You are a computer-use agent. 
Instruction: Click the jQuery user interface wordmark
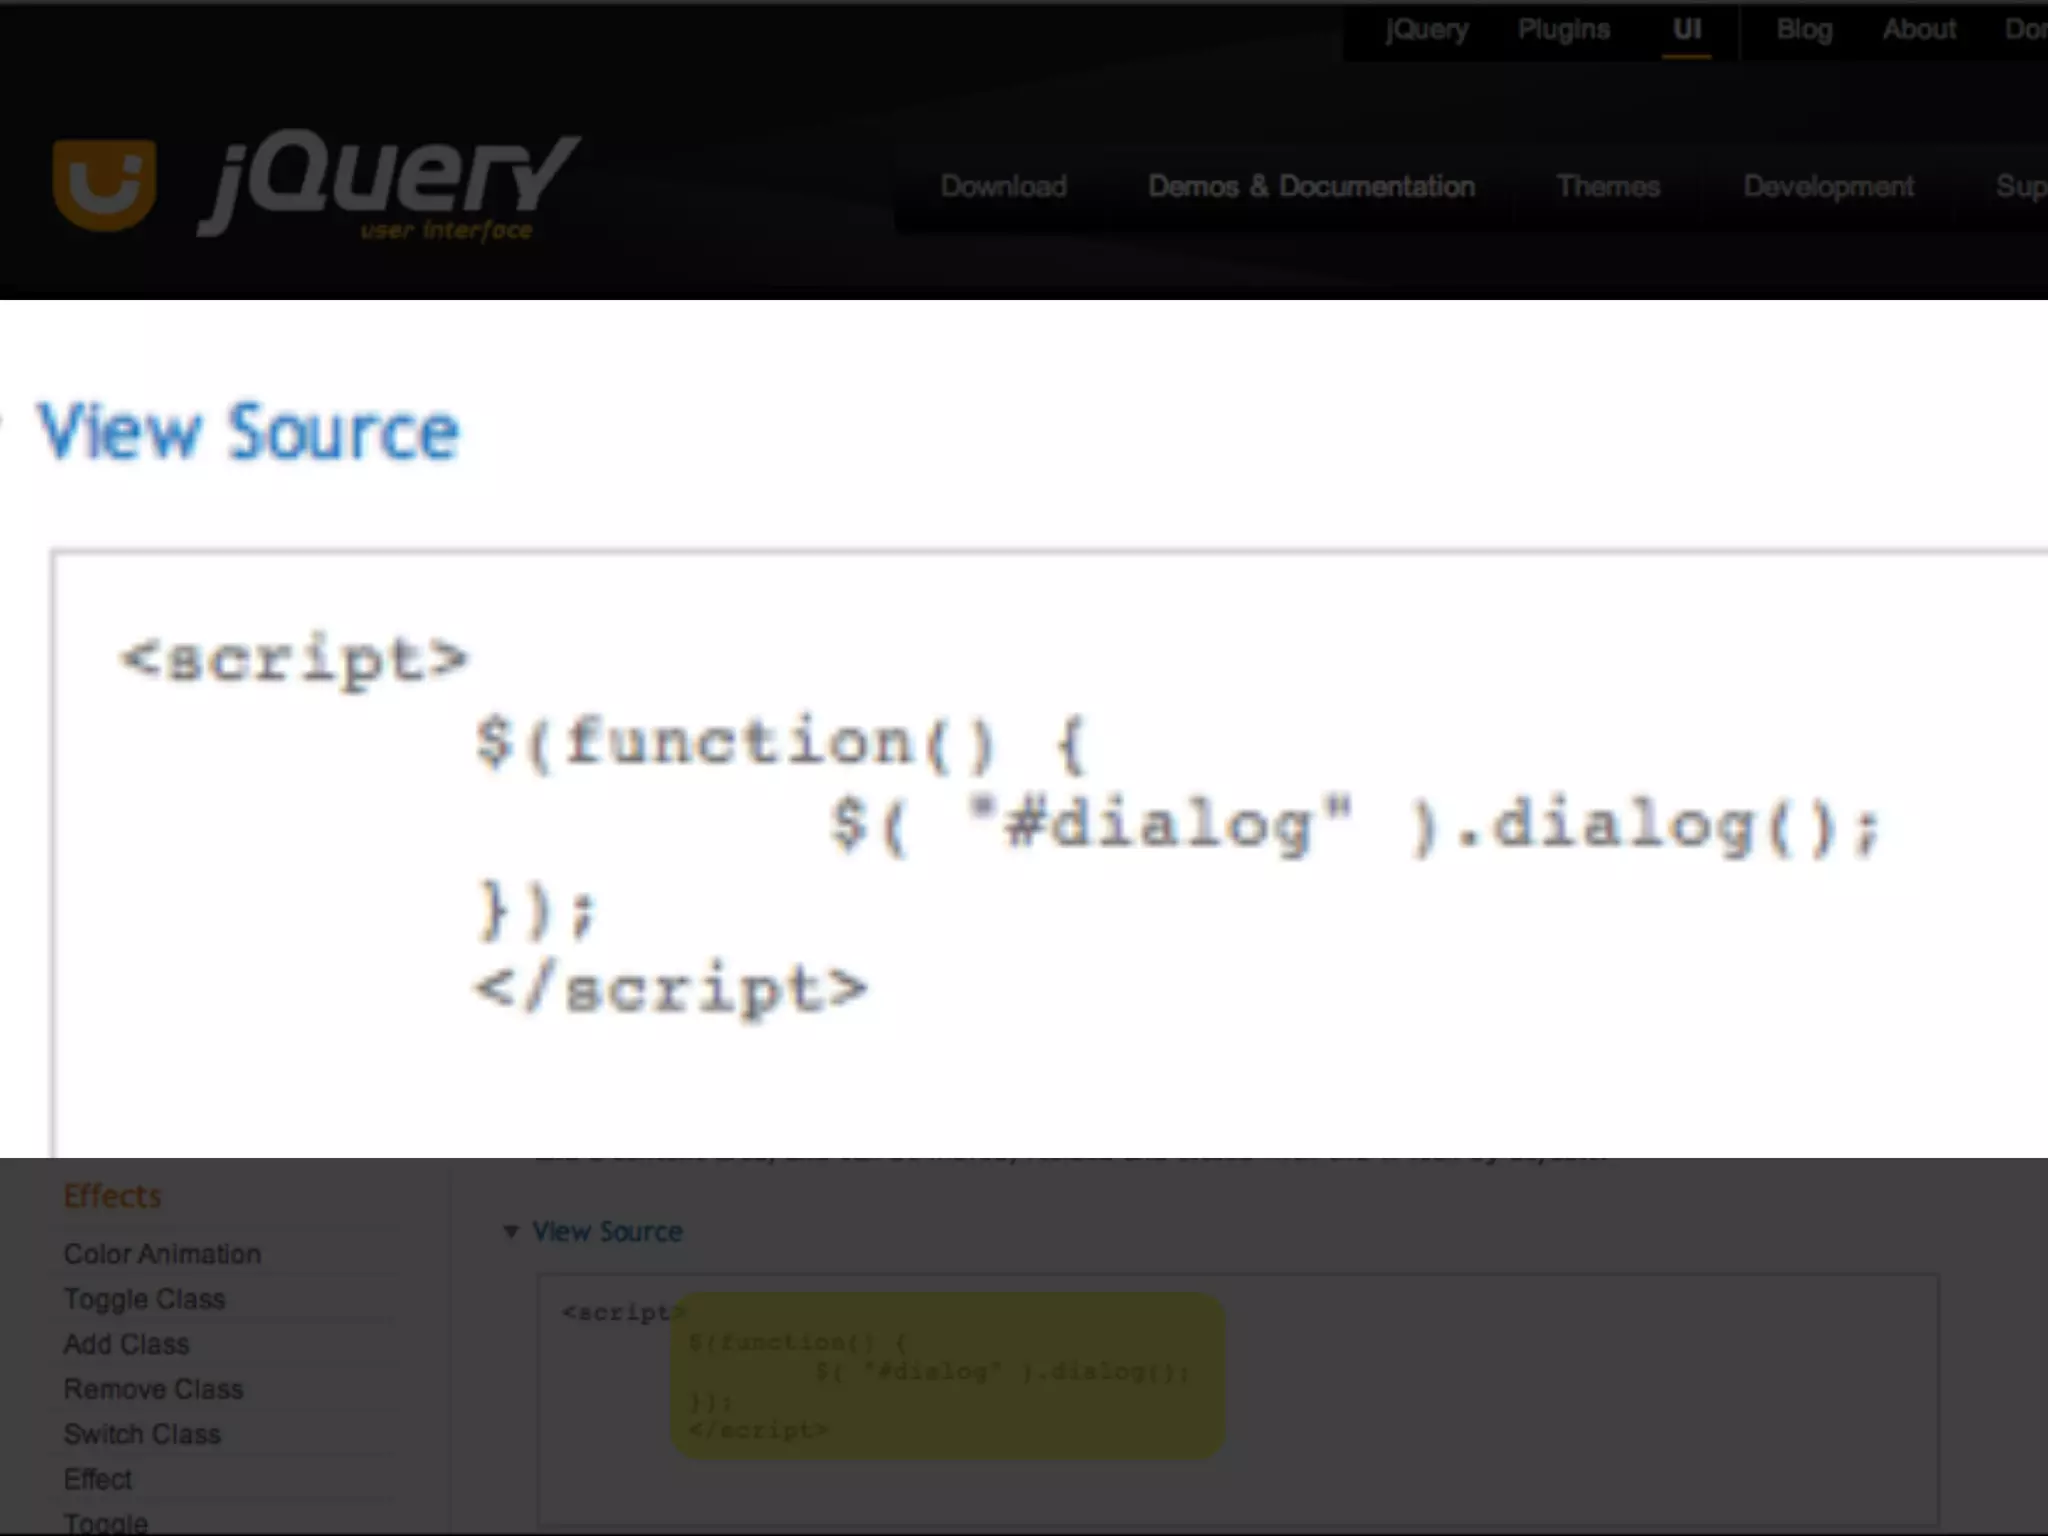(390, 186)
